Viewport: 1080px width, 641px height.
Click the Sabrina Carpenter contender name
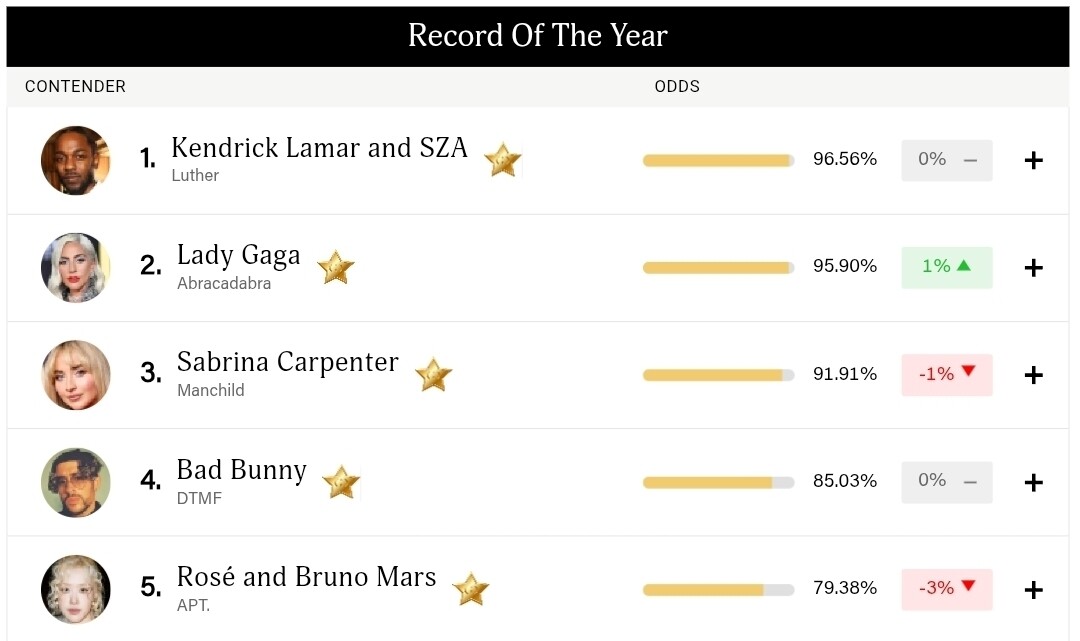(x=287, y=362)
